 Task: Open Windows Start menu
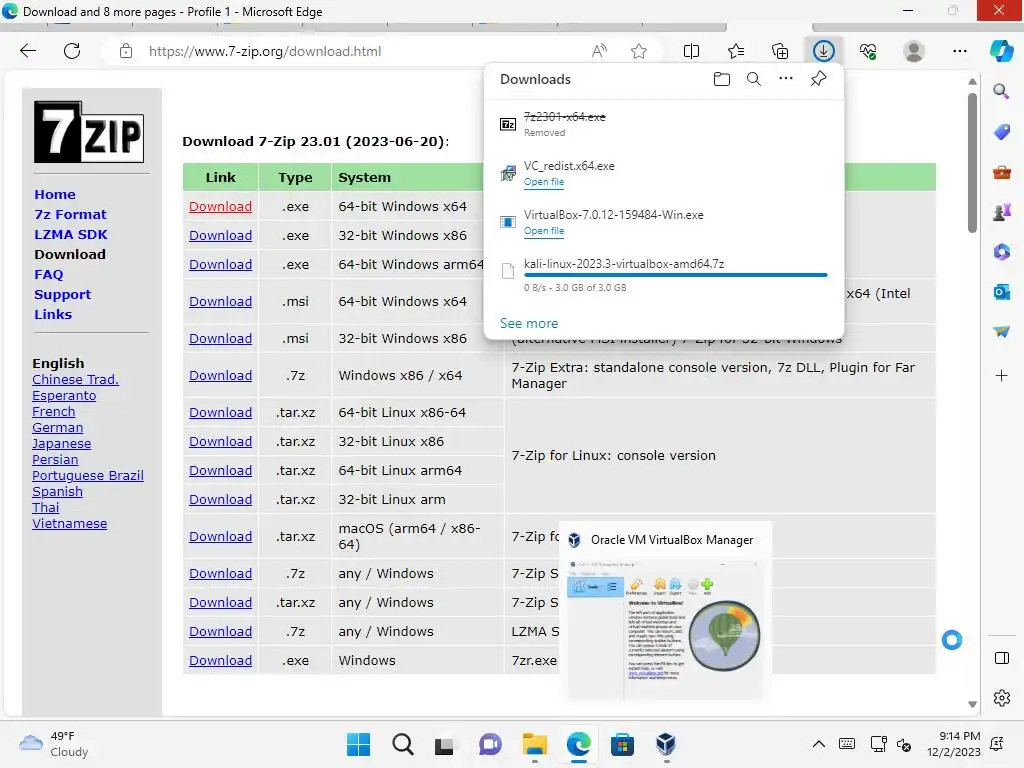click(x=358, y=744)
